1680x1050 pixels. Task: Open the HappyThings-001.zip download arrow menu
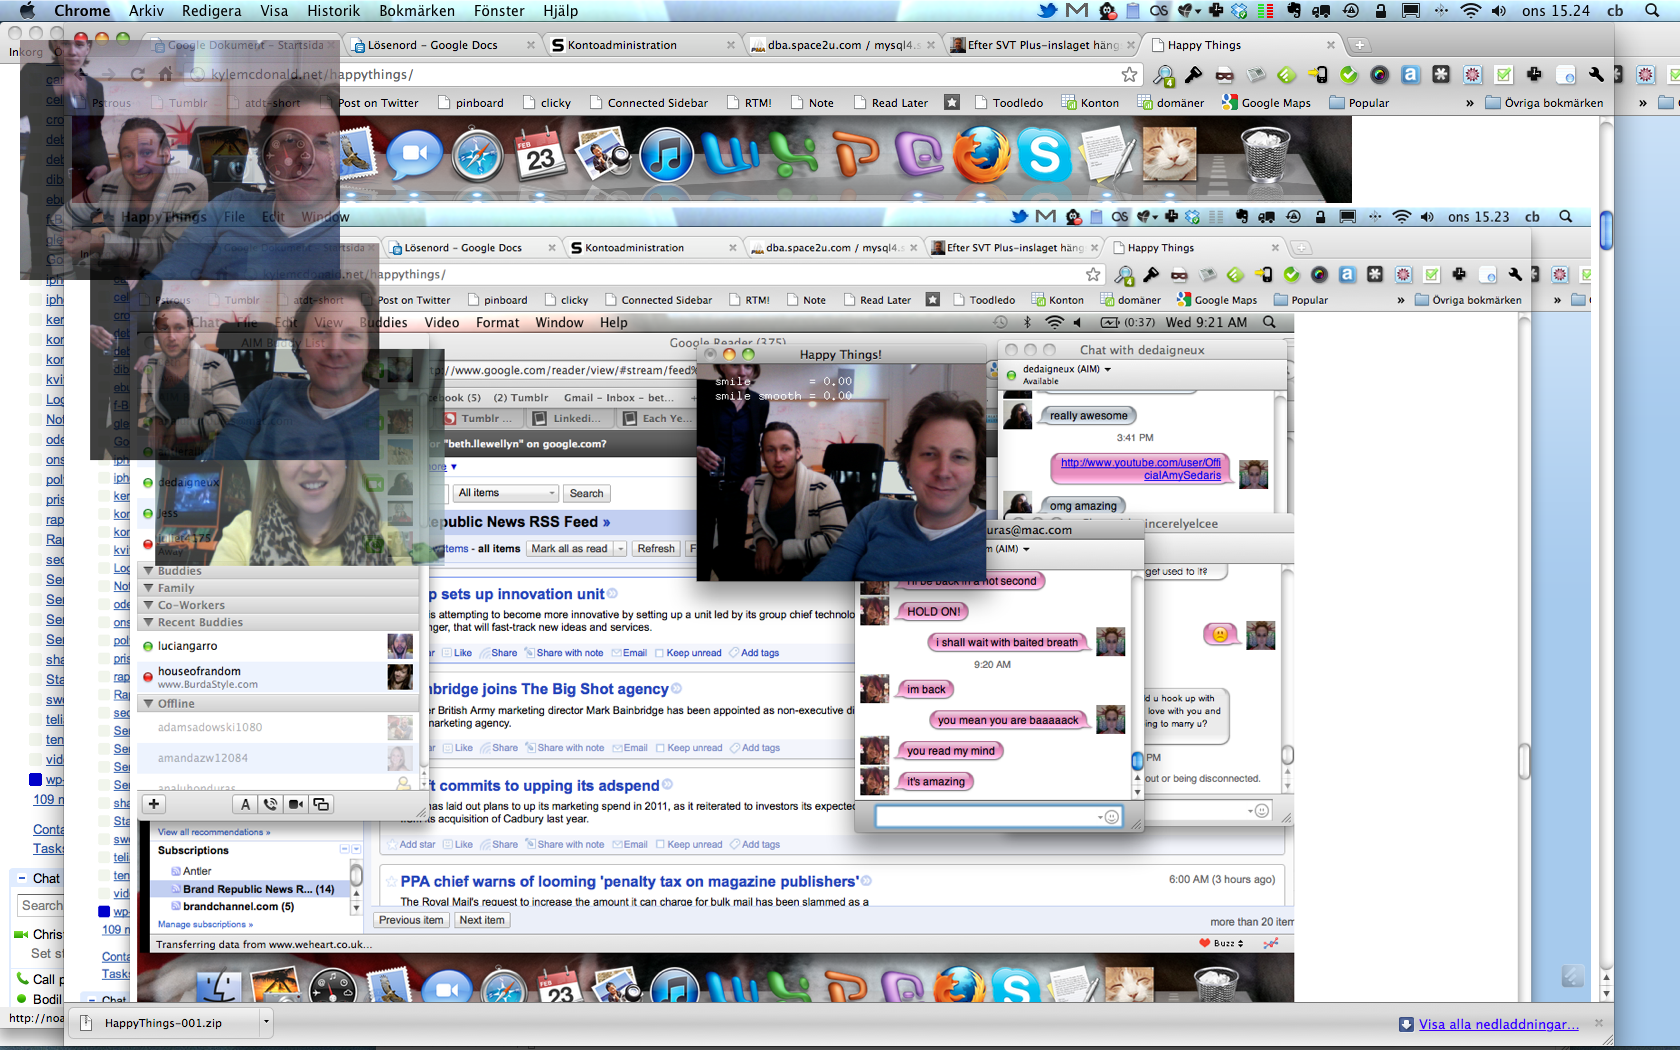(266, 1022)
